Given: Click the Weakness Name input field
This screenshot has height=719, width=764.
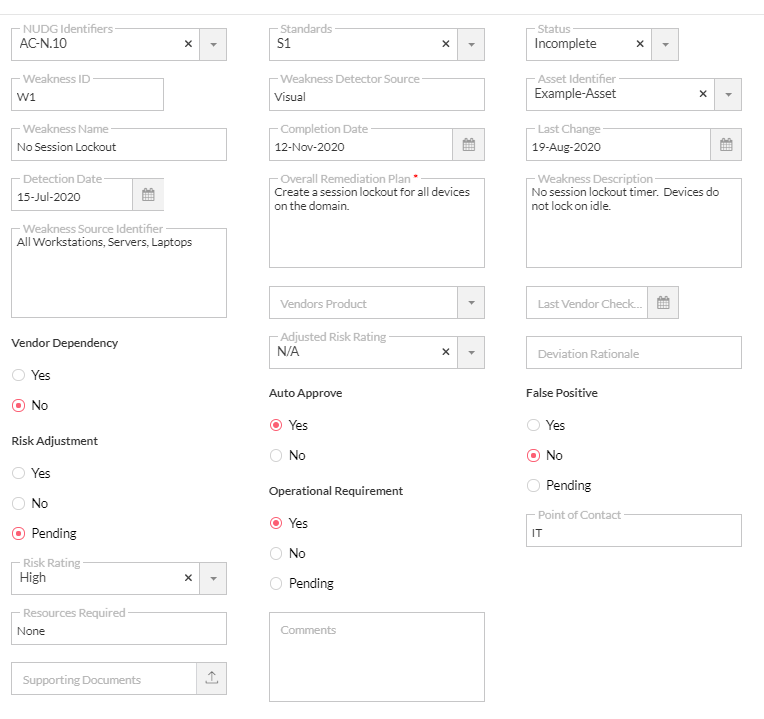Looking at the screenshot, I should click(x=118, y=147).
